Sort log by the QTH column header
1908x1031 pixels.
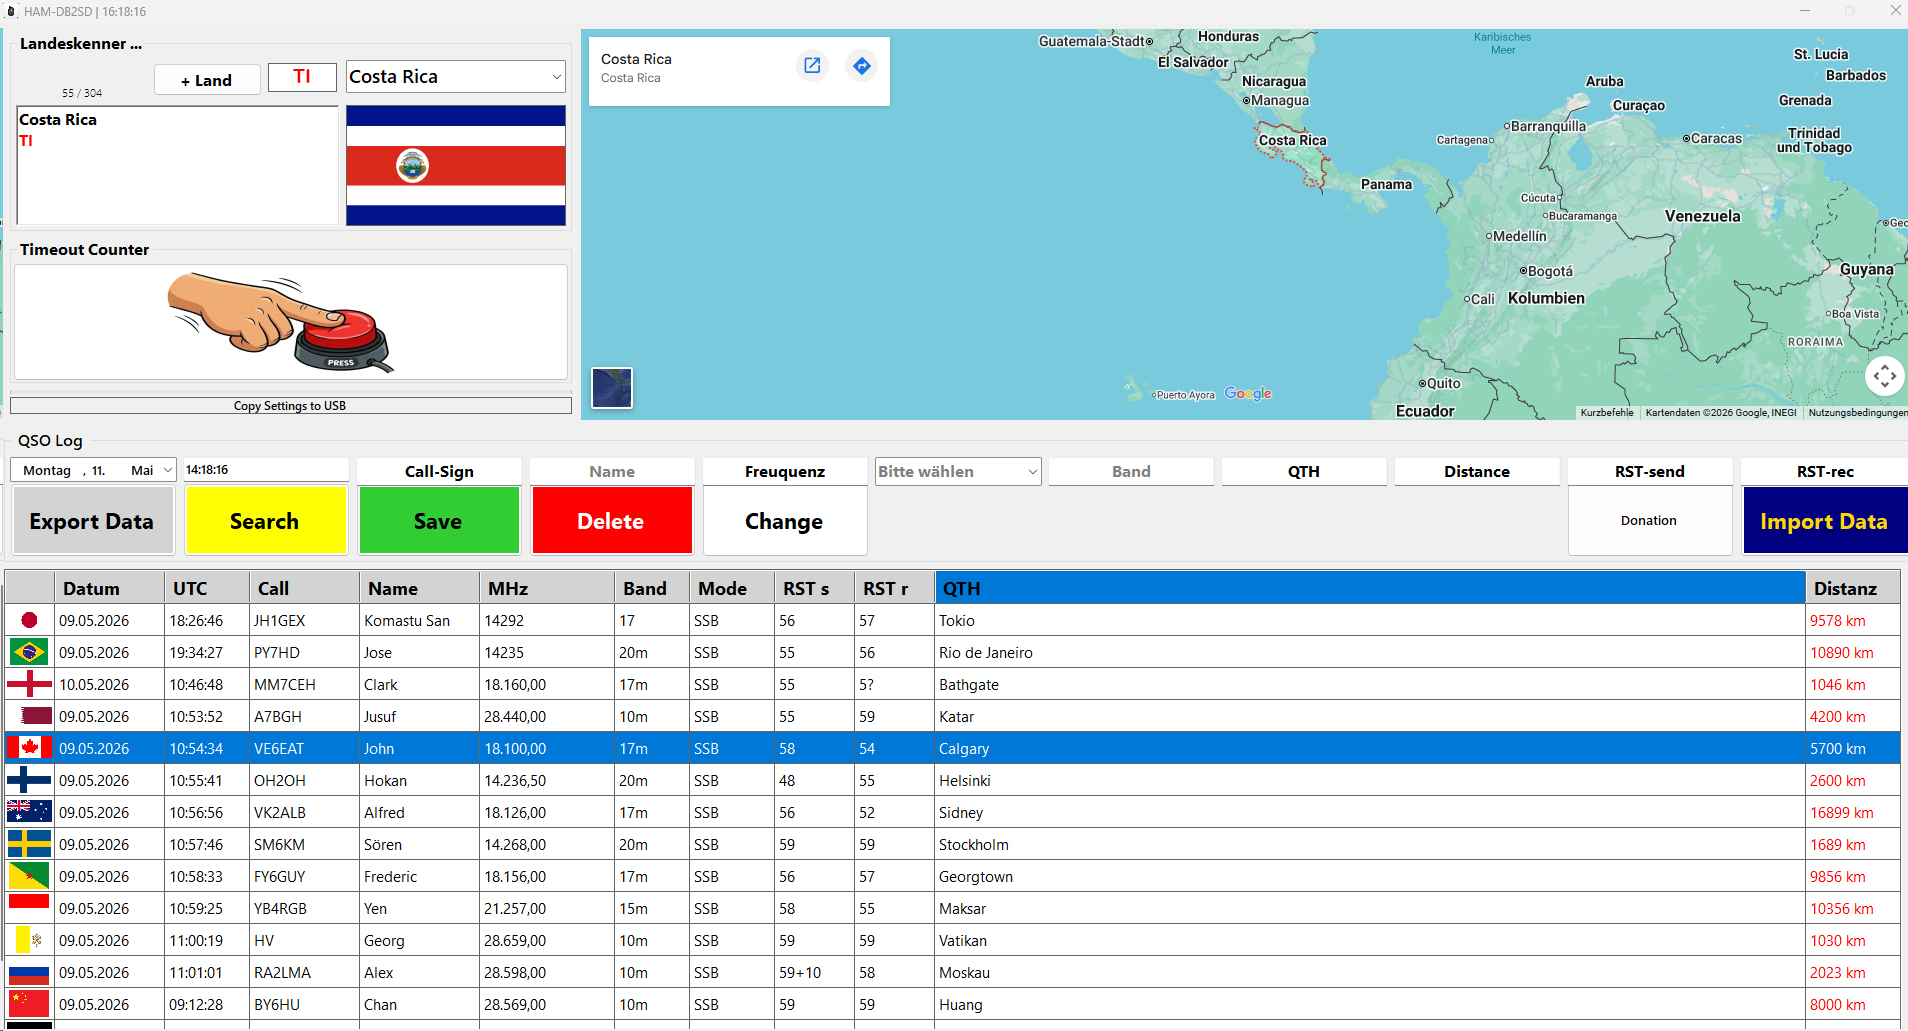(x=1370, y=588)
